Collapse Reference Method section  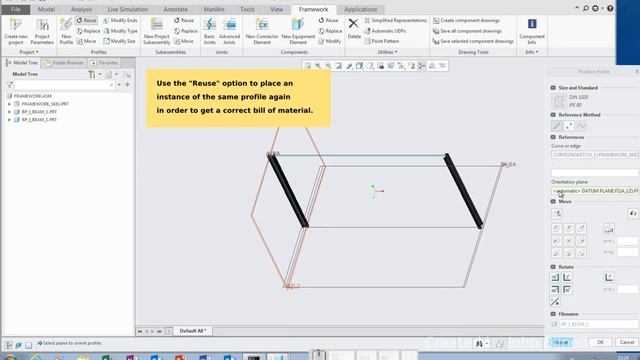tap(553, 115)
